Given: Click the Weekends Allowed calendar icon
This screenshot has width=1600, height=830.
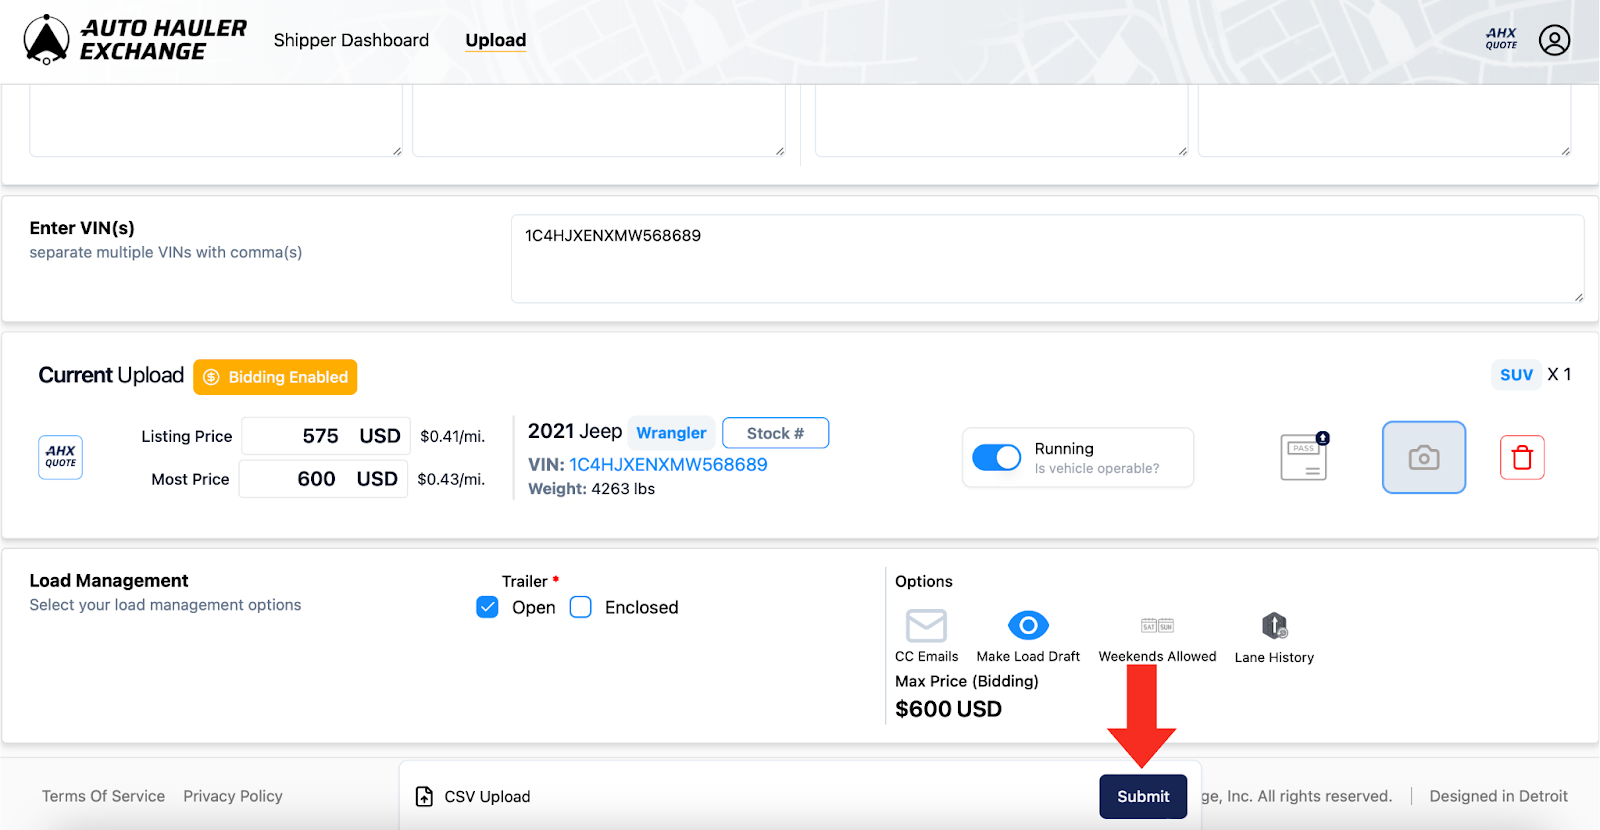Looking at the screenshot, I should click(1157, 626).
